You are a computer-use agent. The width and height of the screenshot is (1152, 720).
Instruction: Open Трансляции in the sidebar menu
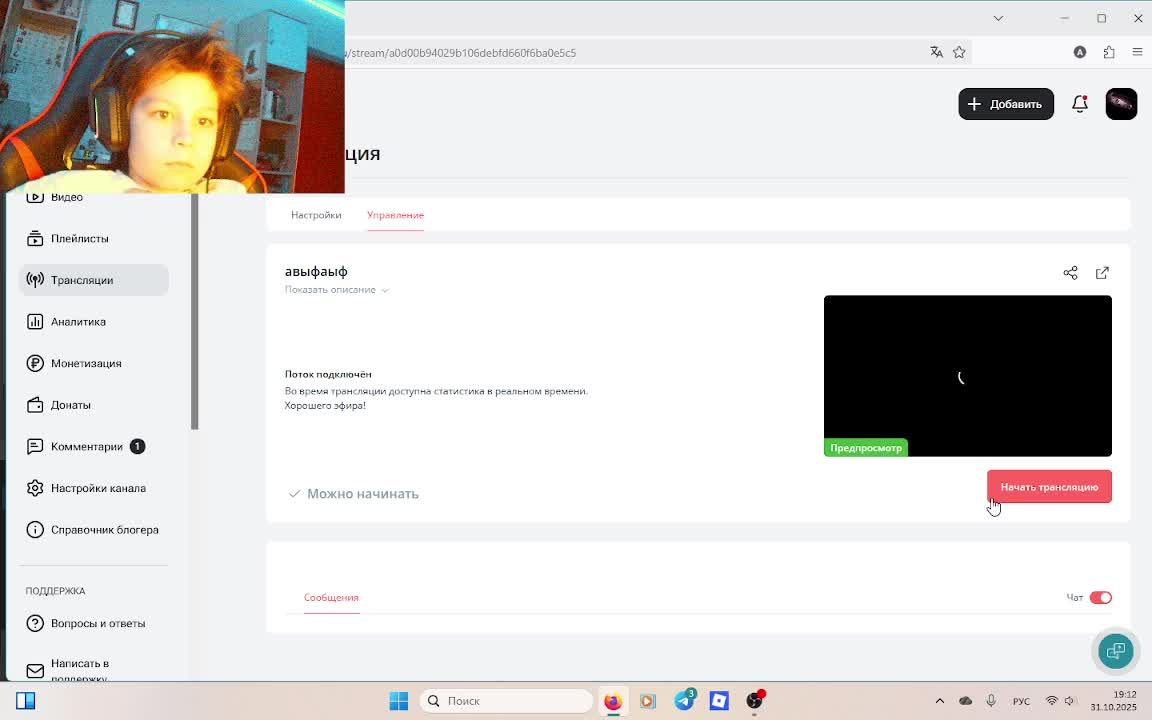pos(94,280)
